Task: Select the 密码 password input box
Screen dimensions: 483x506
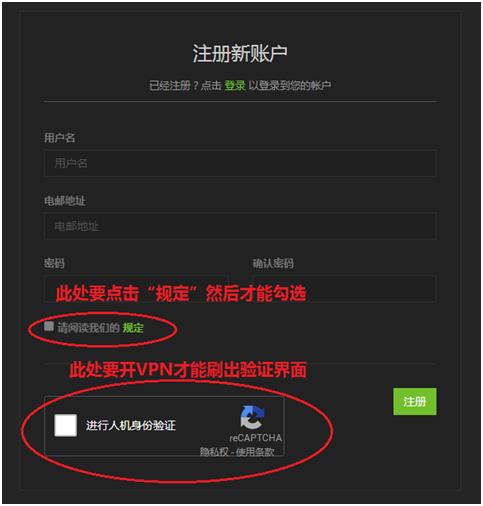Action: pos(136,289)
